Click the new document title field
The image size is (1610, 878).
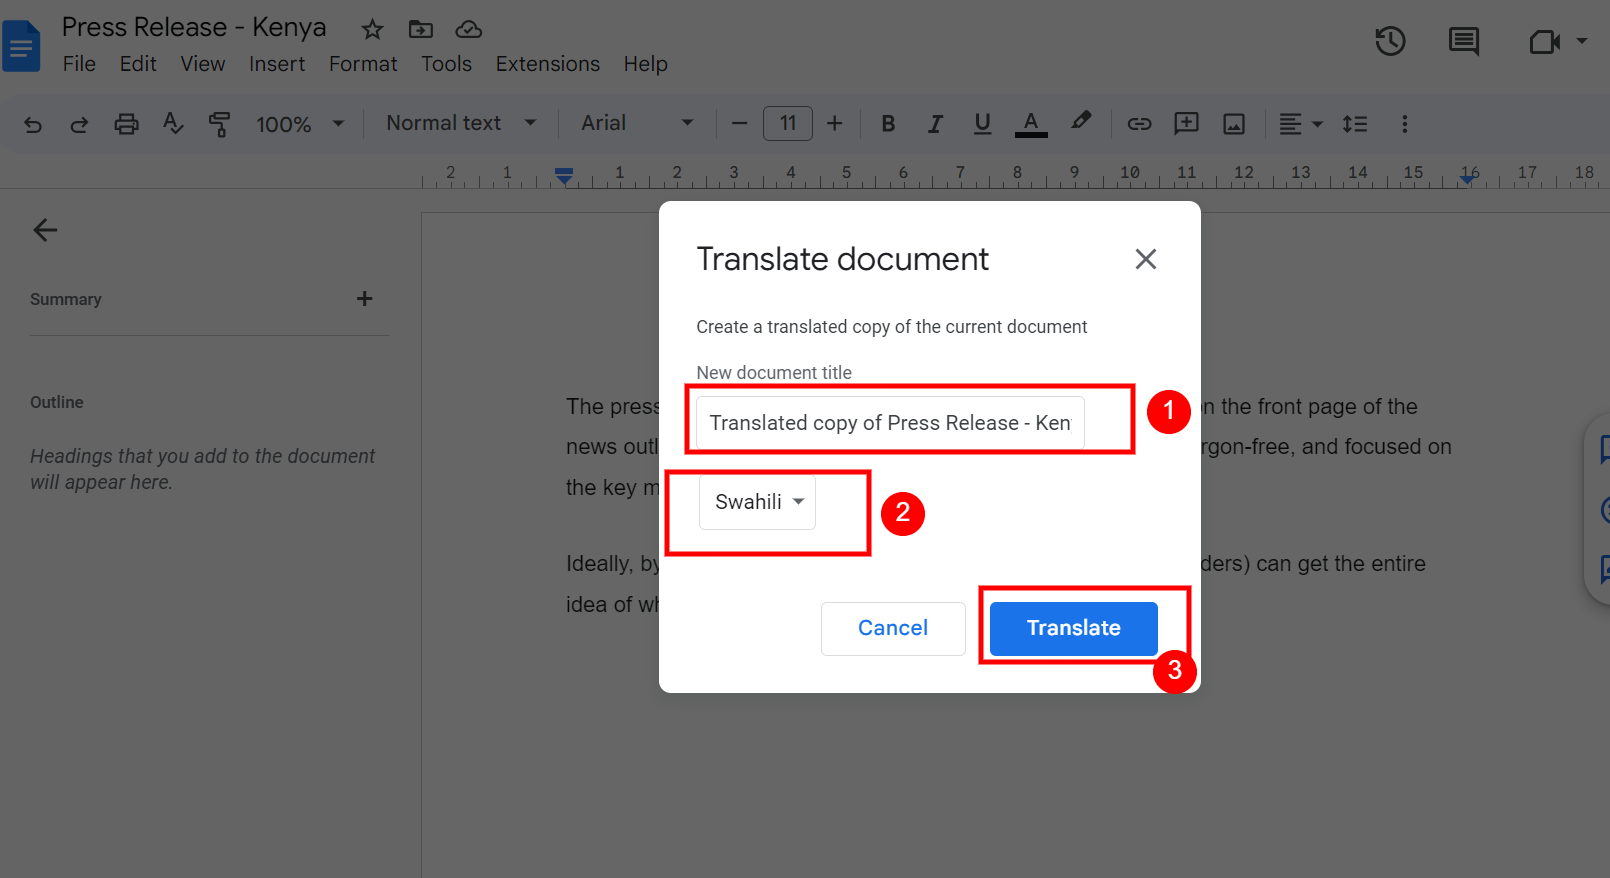pyautogui.click(x=889, y=423)
